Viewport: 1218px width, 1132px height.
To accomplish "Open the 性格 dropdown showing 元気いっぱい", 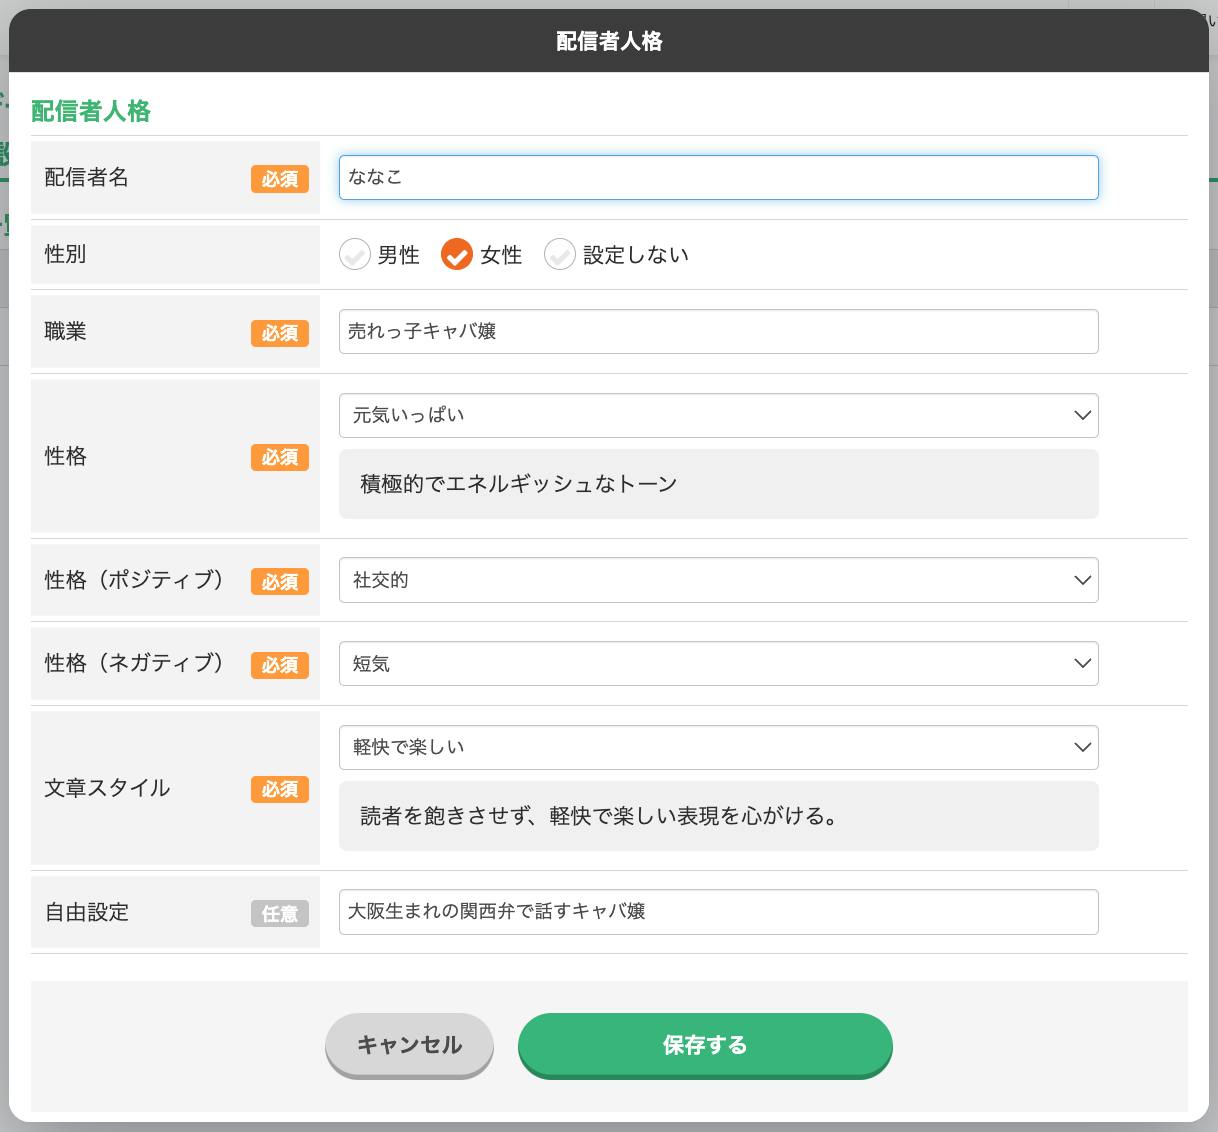I will pos(718,415).
